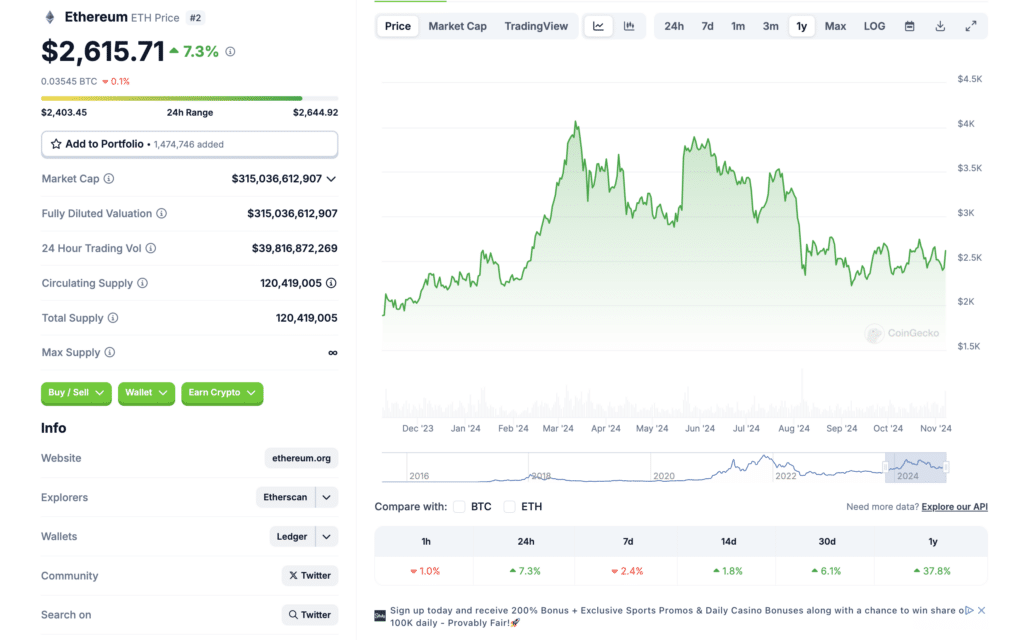Image resolution: width=1024 pixels, height=640 pixels.
Task: Open price change info icon beside 7.3%
Action: [x=230, y=52]
